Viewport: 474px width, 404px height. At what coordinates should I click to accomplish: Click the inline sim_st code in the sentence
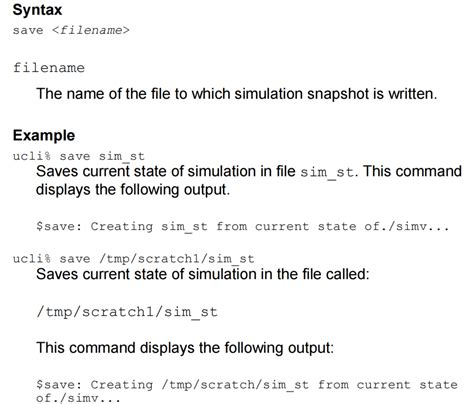327,172
